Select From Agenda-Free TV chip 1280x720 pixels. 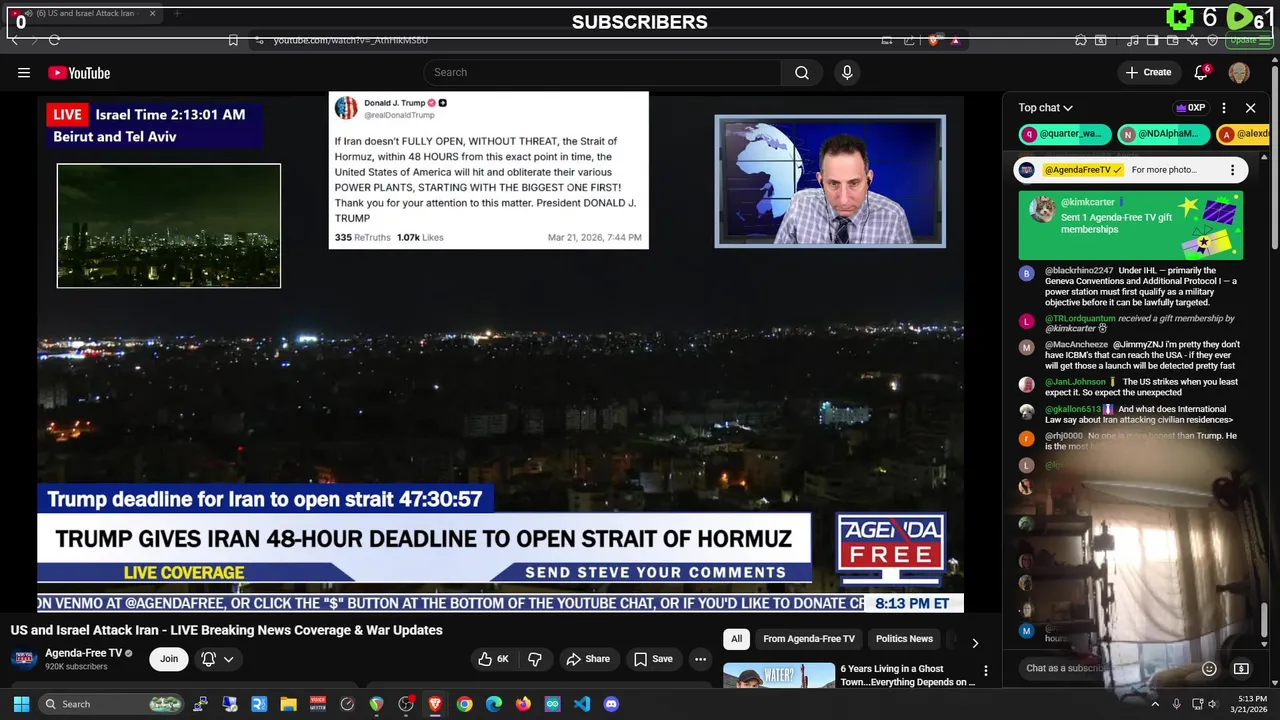click(x=809, y=639)
